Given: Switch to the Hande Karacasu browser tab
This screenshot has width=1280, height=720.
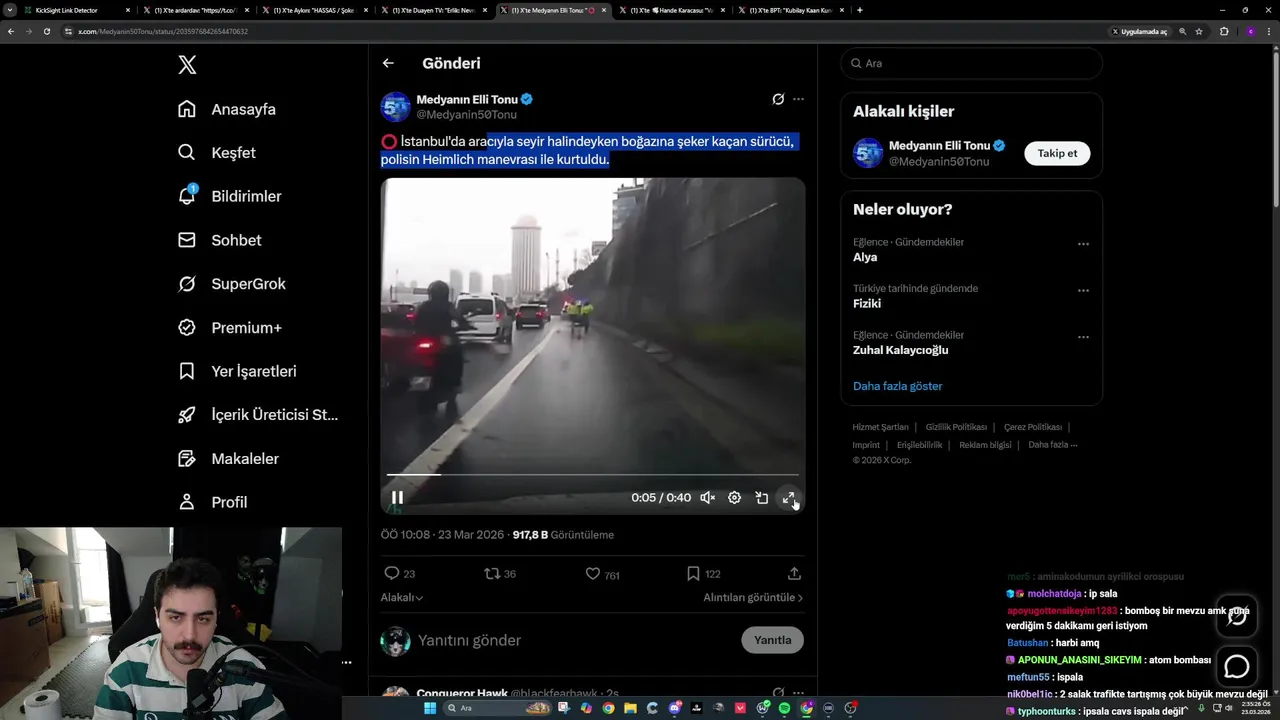Looking at the screenshot, I should (674, 10).
